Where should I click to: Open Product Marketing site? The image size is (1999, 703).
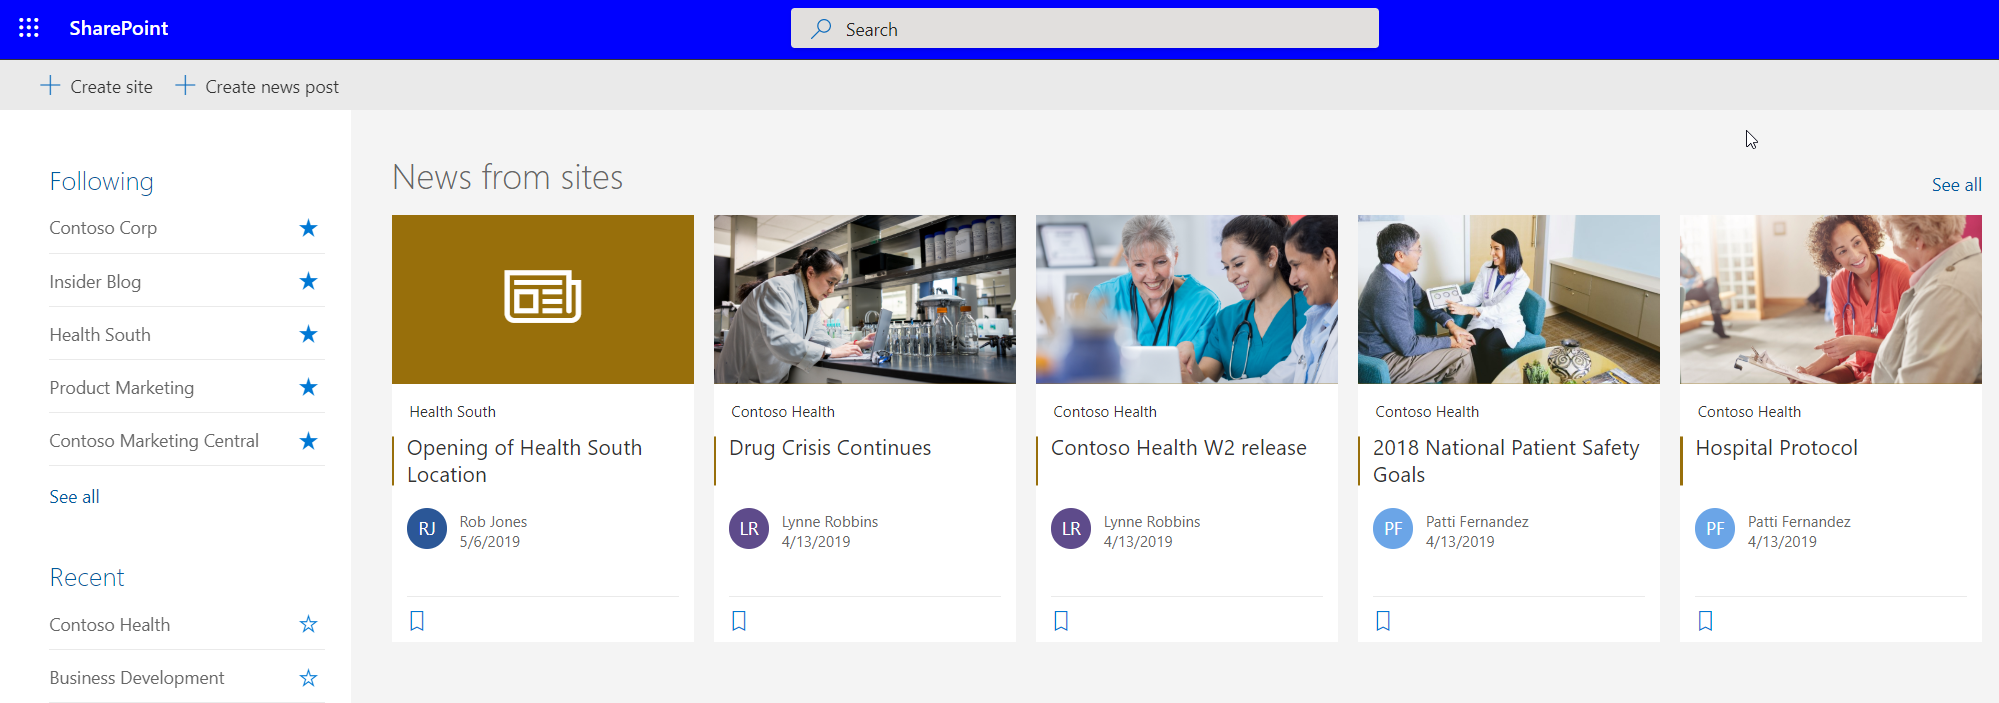tap(122, 388)
